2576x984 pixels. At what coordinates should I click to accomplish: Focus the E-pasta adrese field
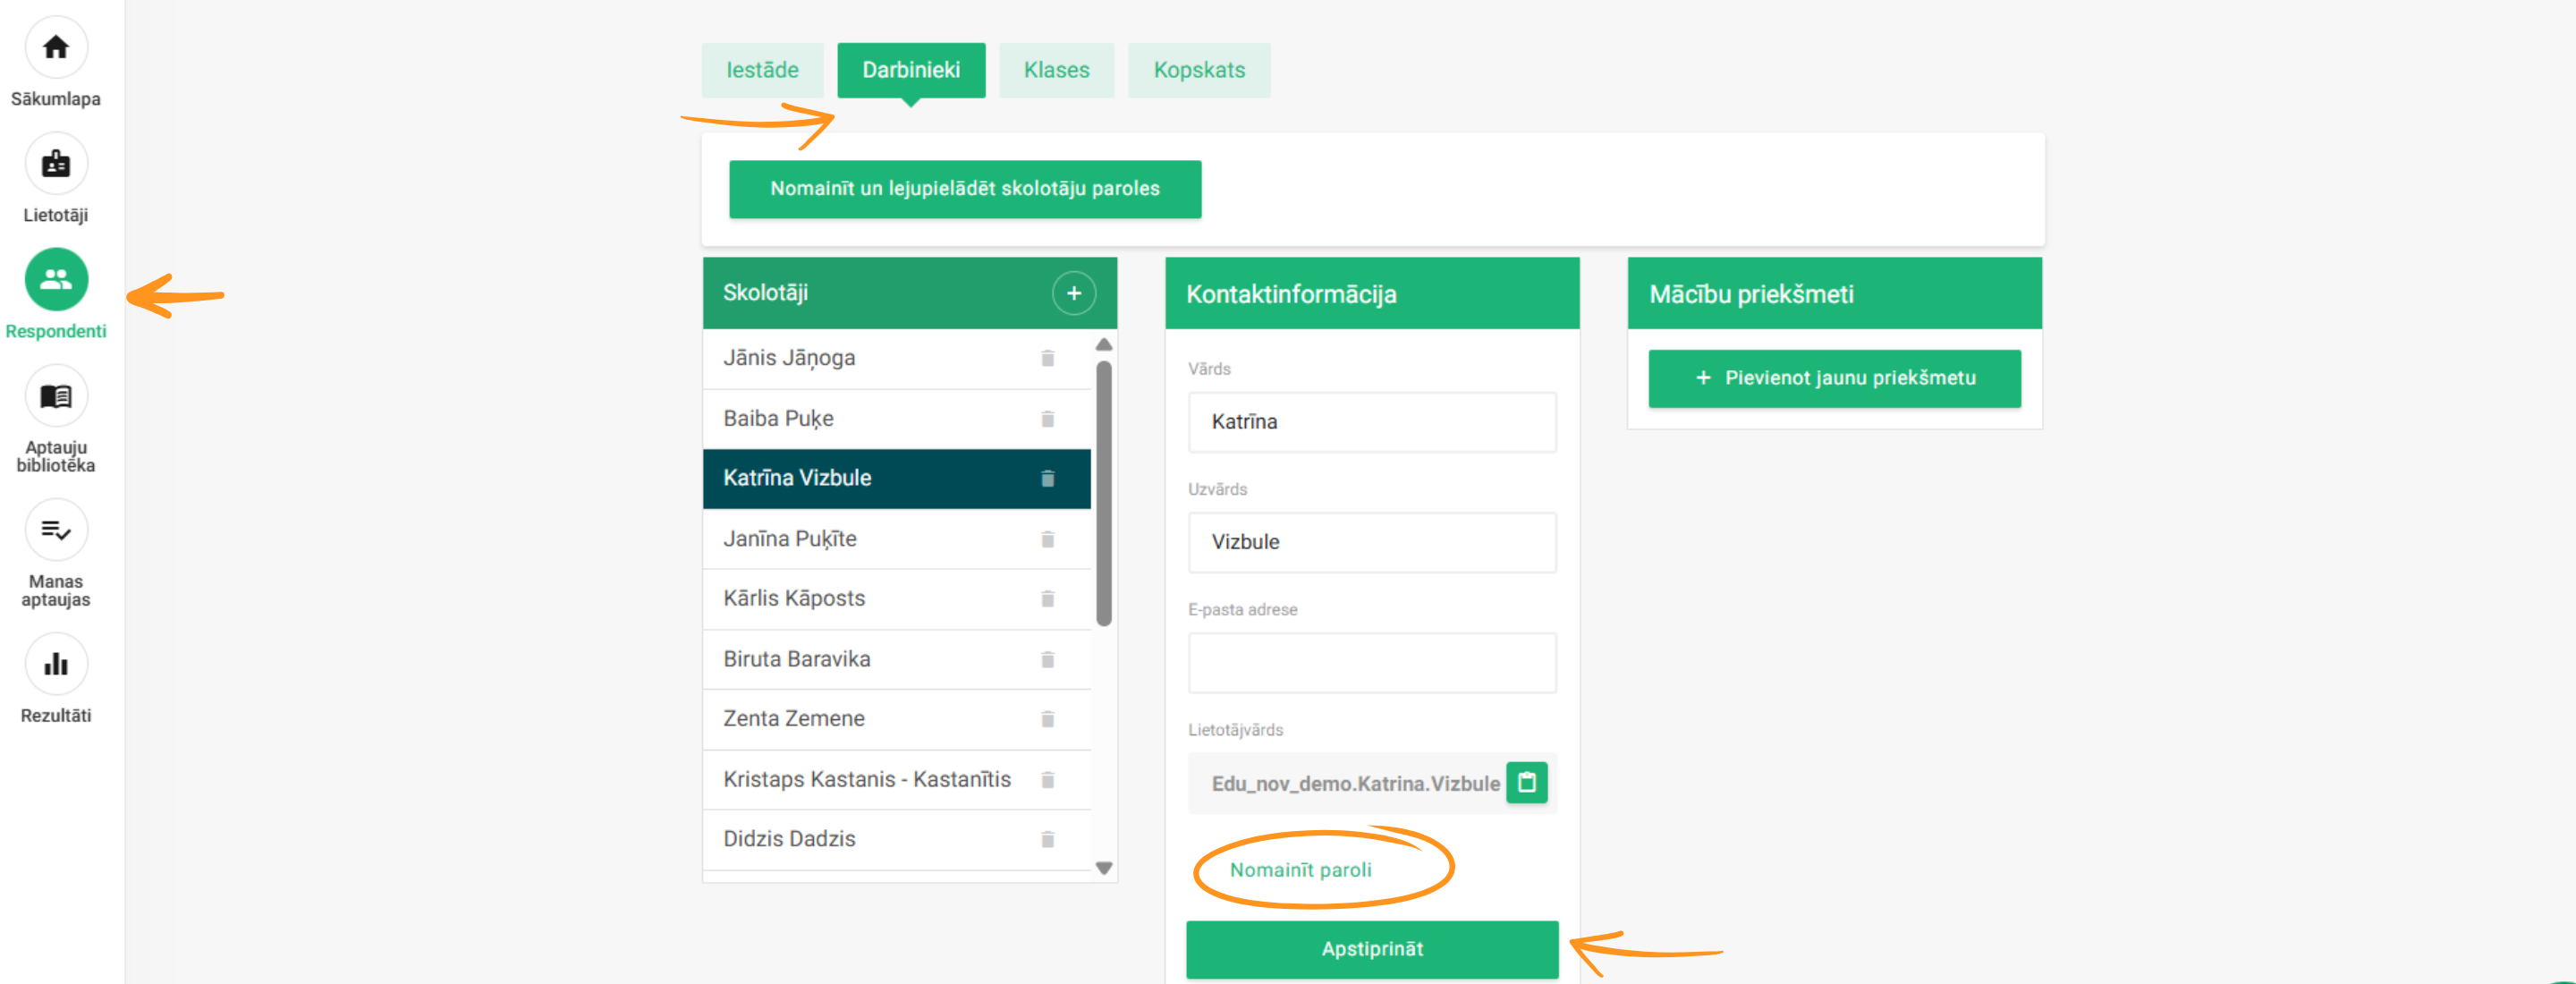1371,662
